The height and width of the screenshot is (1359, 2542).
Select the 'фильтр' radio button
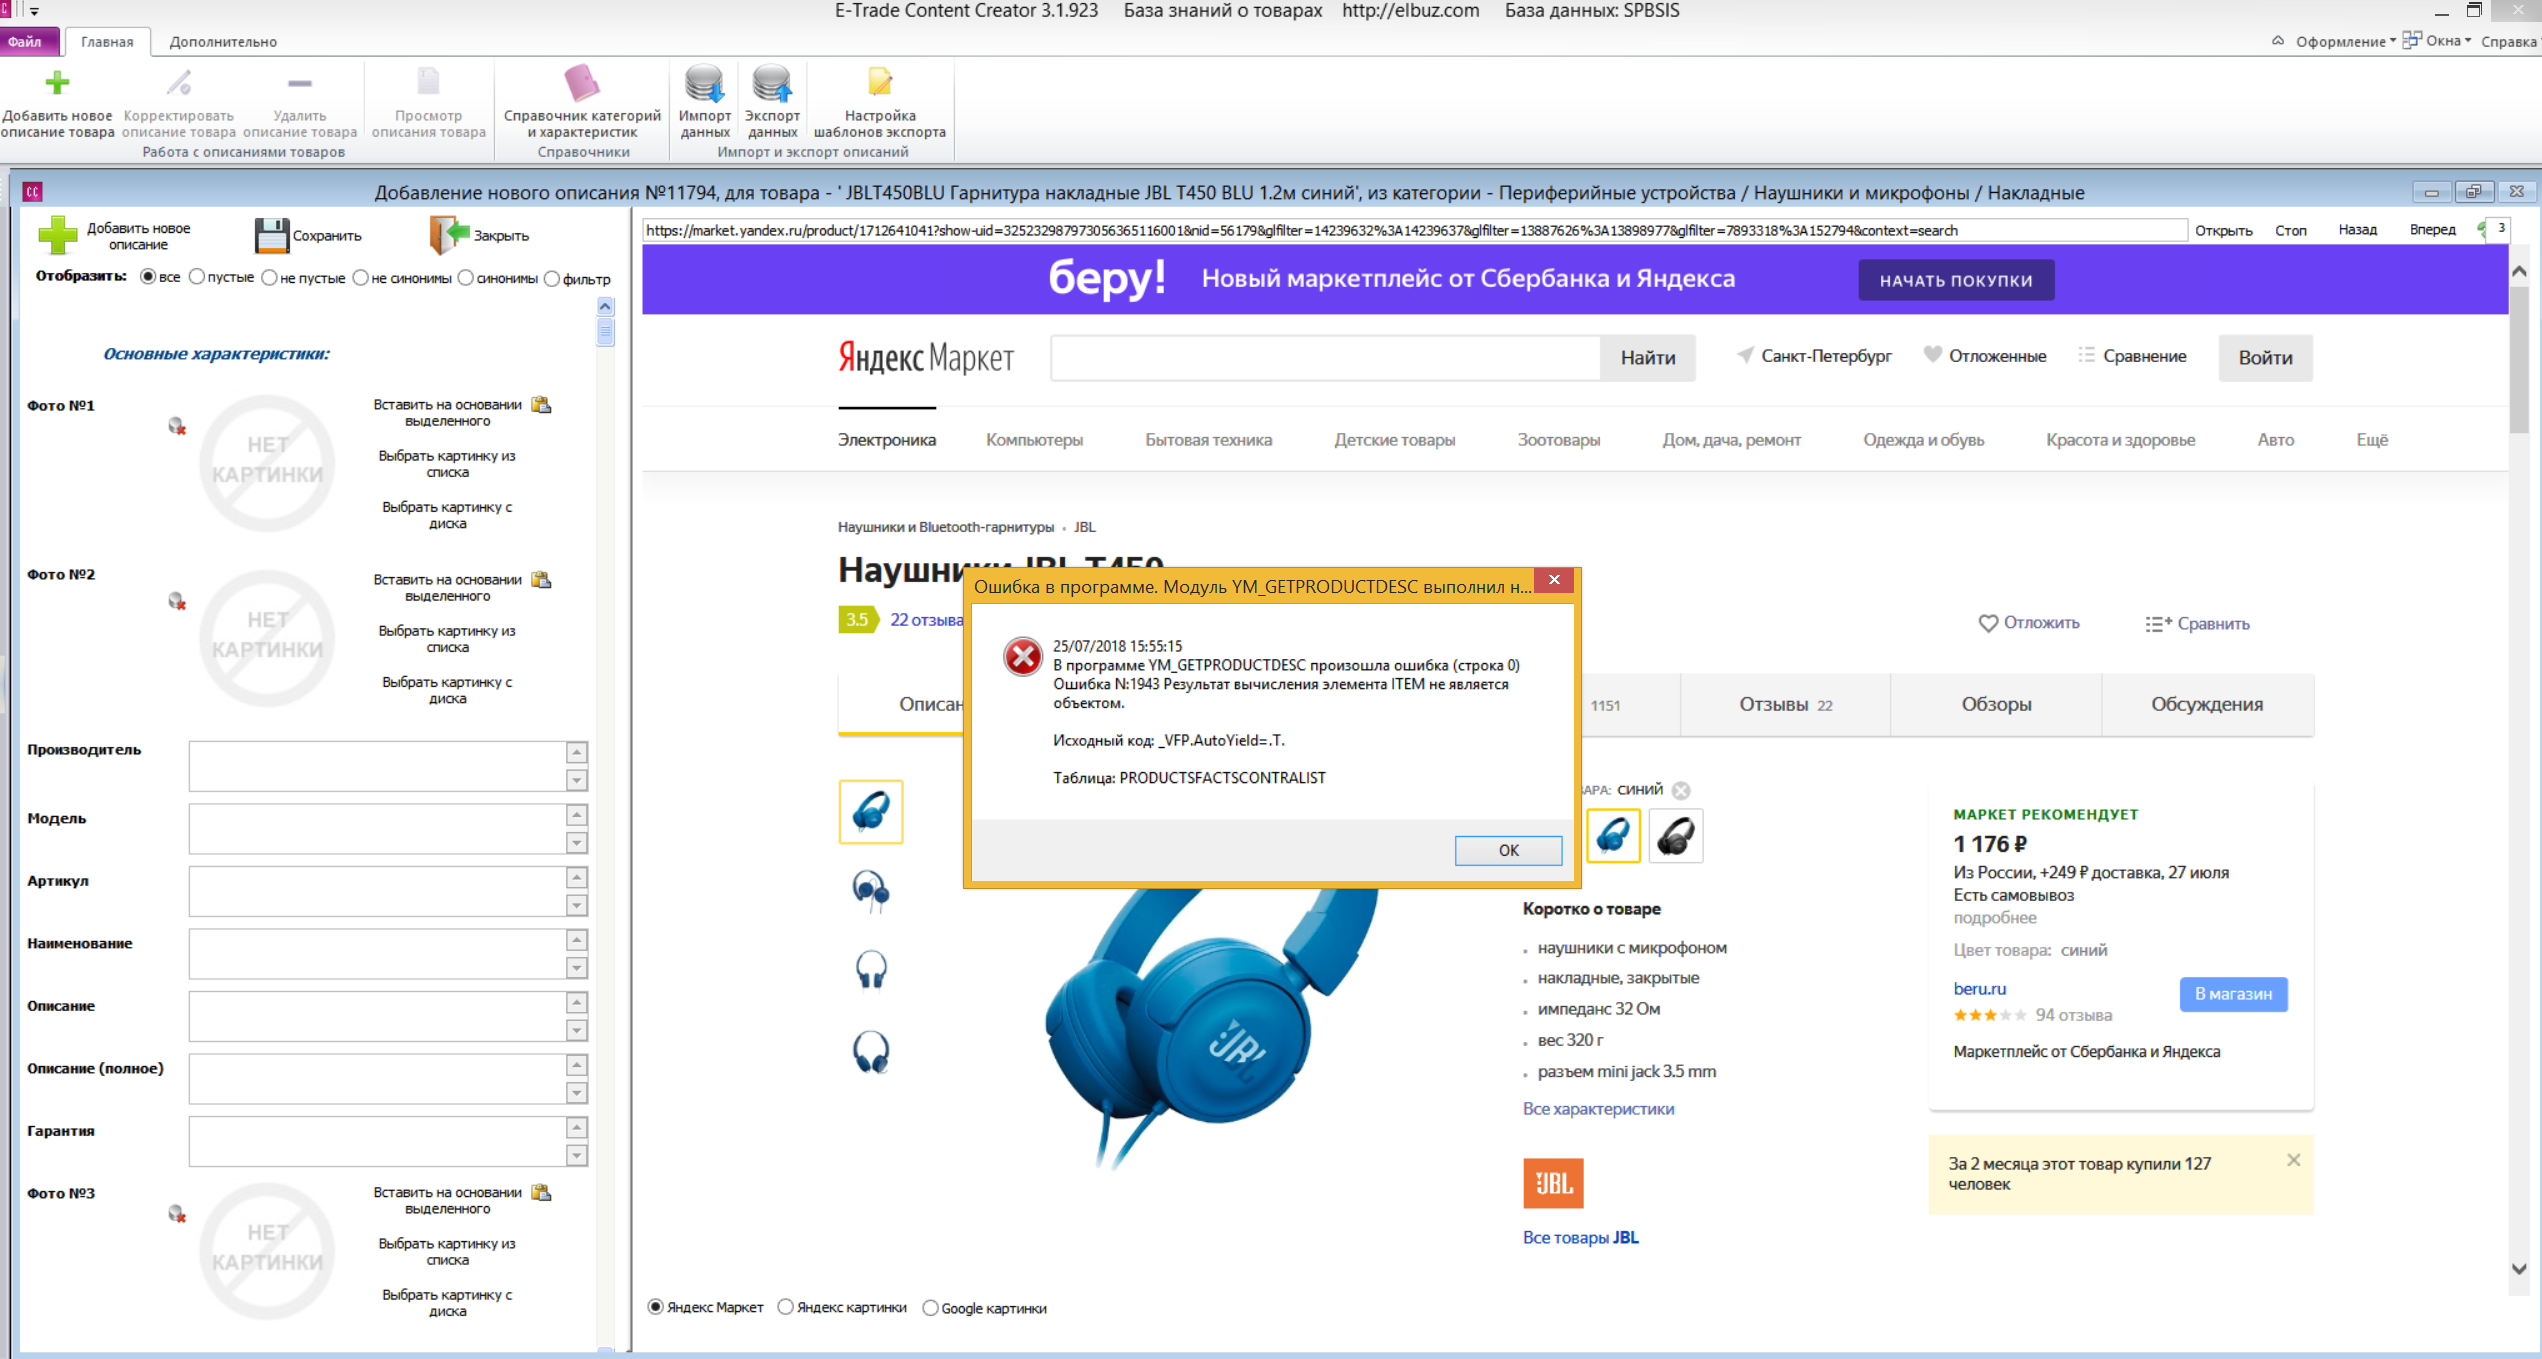tap(552, 279)
